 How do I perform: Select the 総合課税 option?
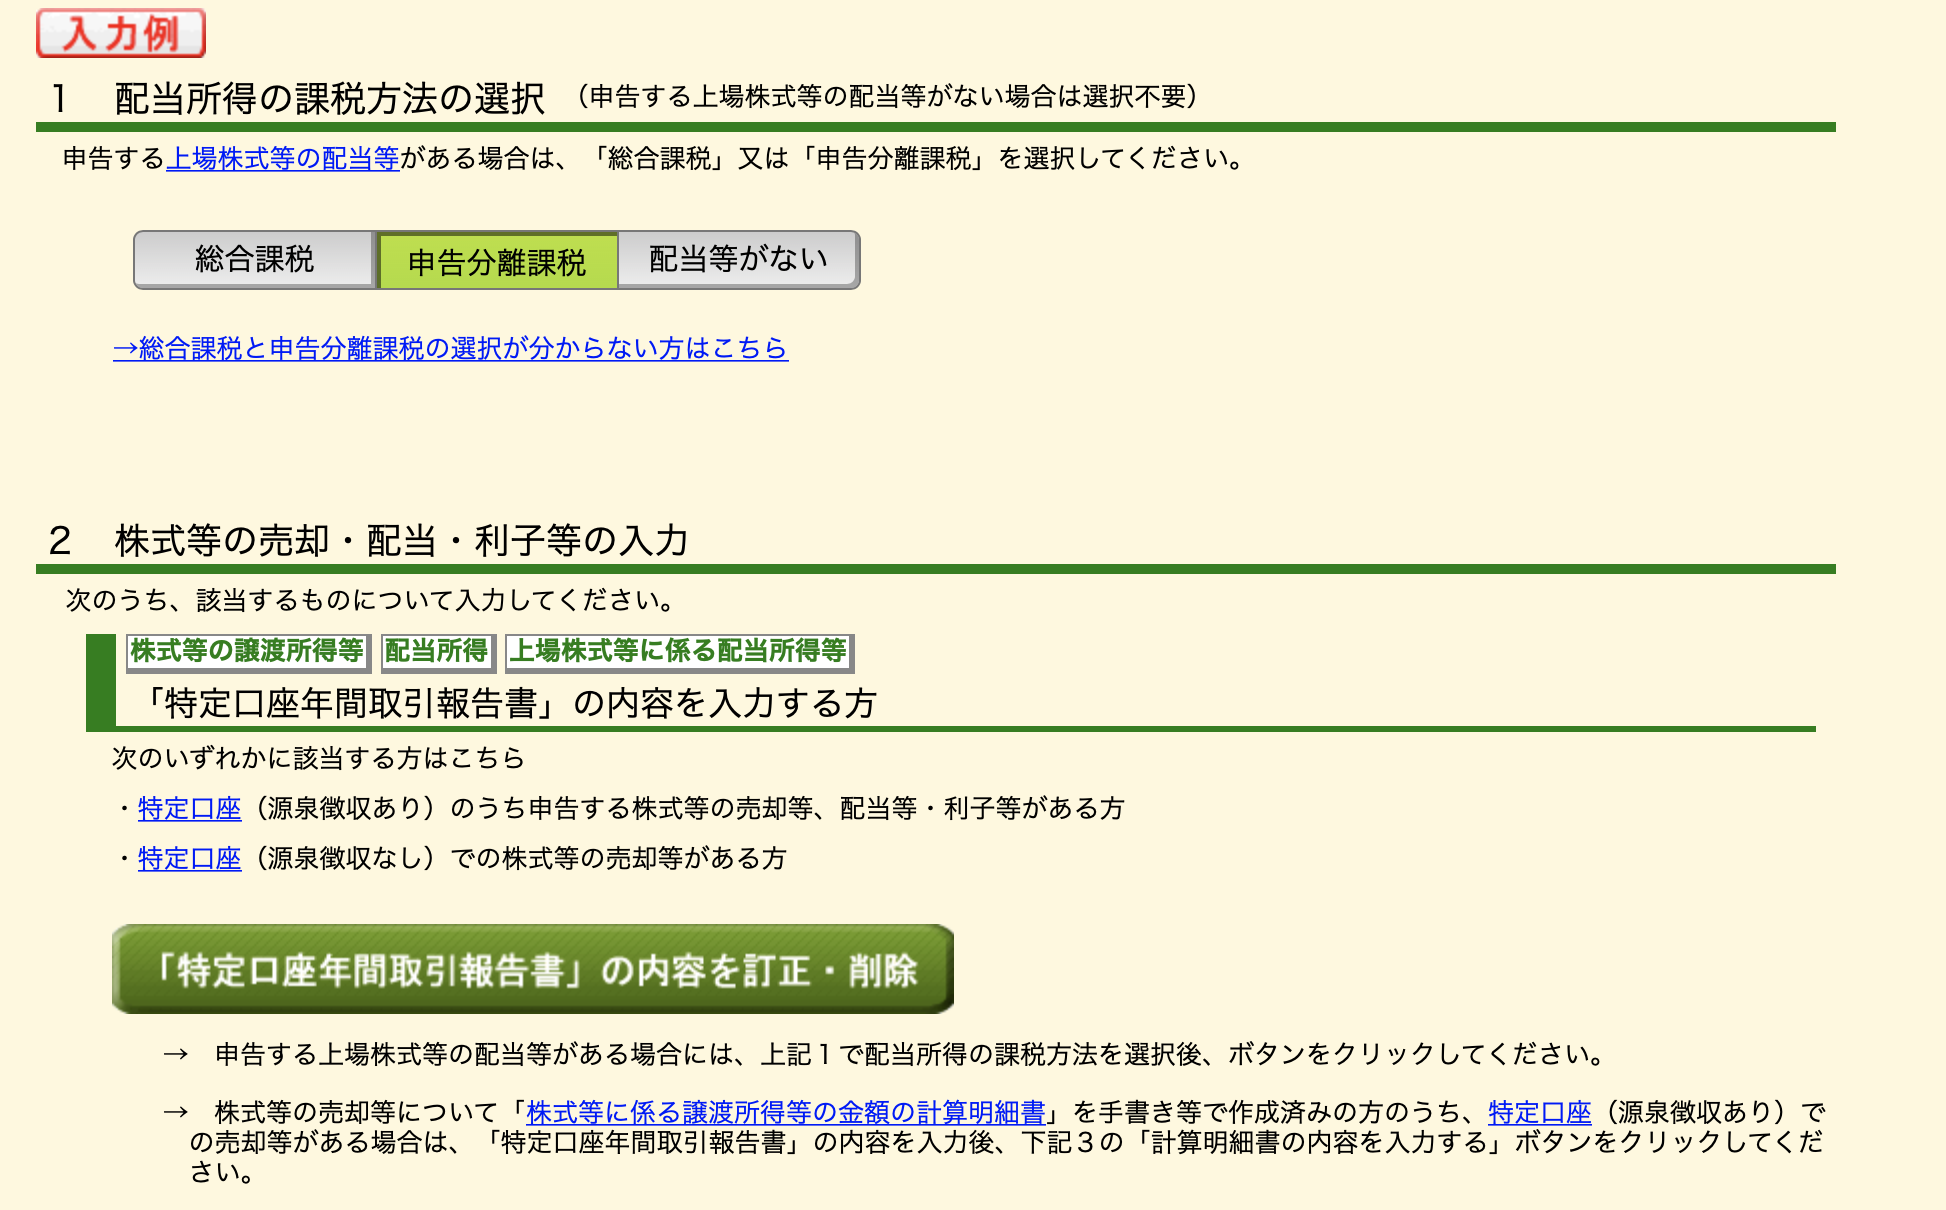[x=255, y=260]
